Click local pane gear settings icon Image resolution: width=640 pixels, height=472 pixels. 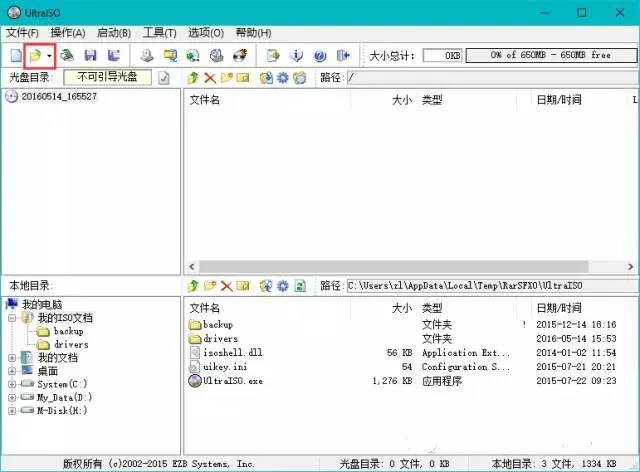coord(283,286)
